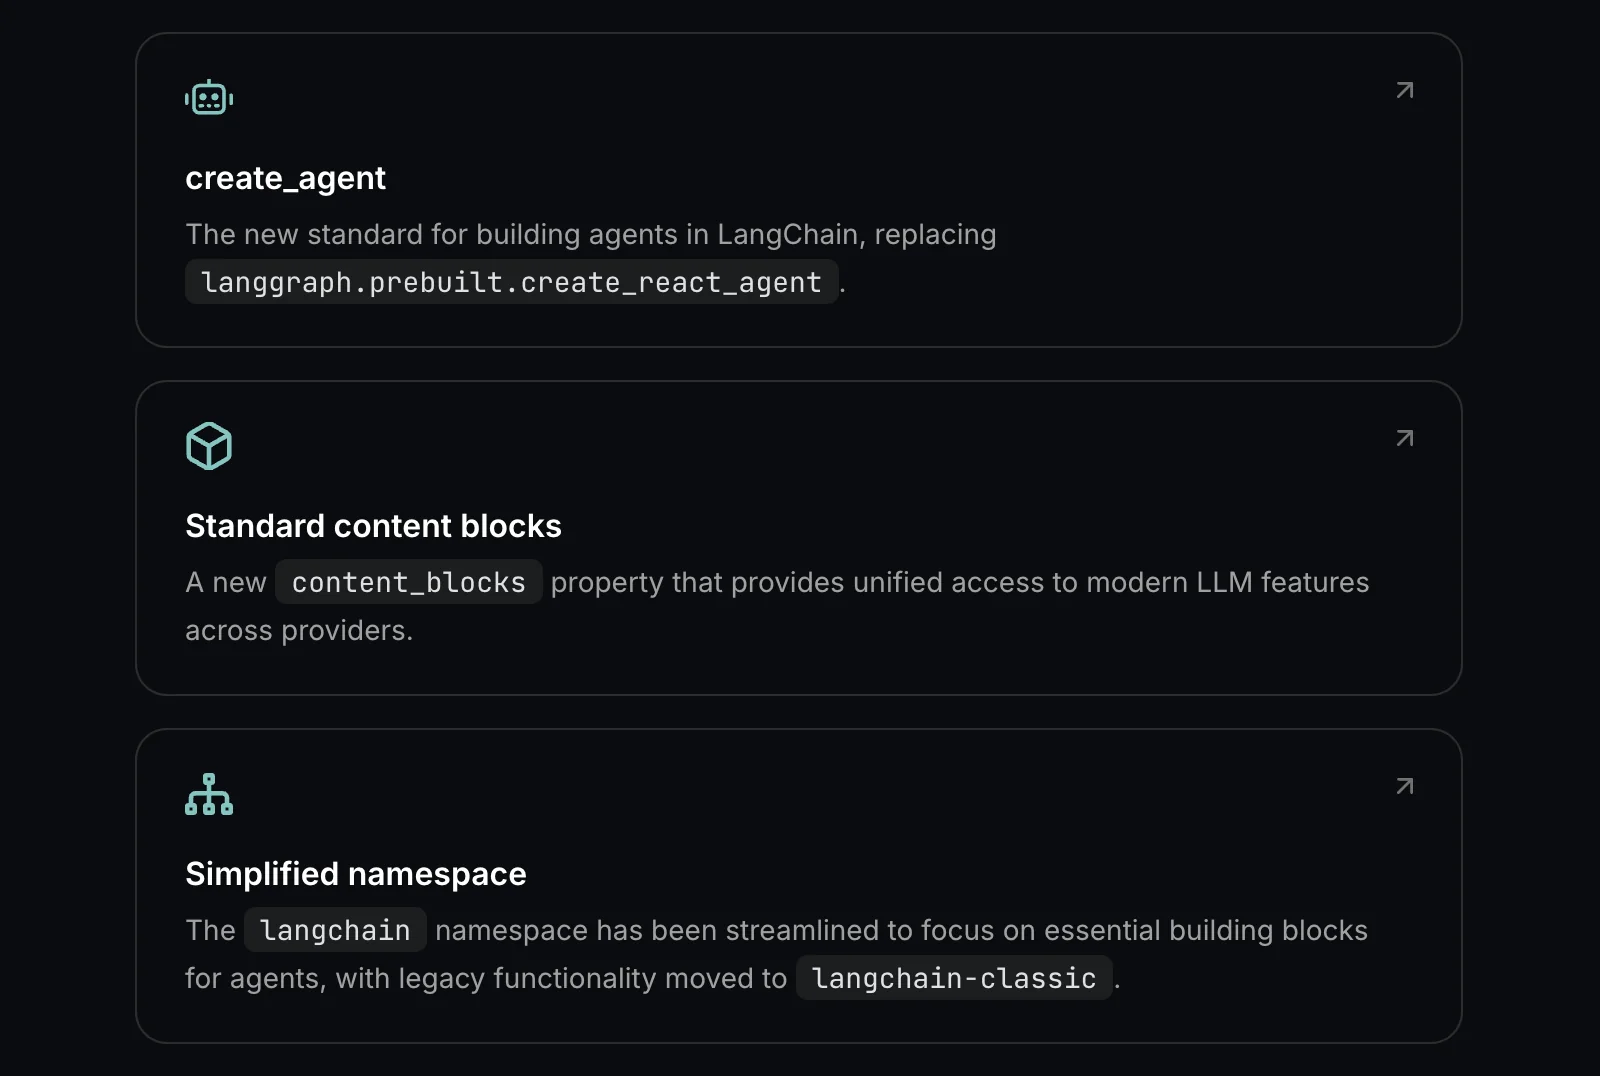The image size is (1600, 1076).
Task: Select the langchain code chip
Action: click(x=334, y=929)
